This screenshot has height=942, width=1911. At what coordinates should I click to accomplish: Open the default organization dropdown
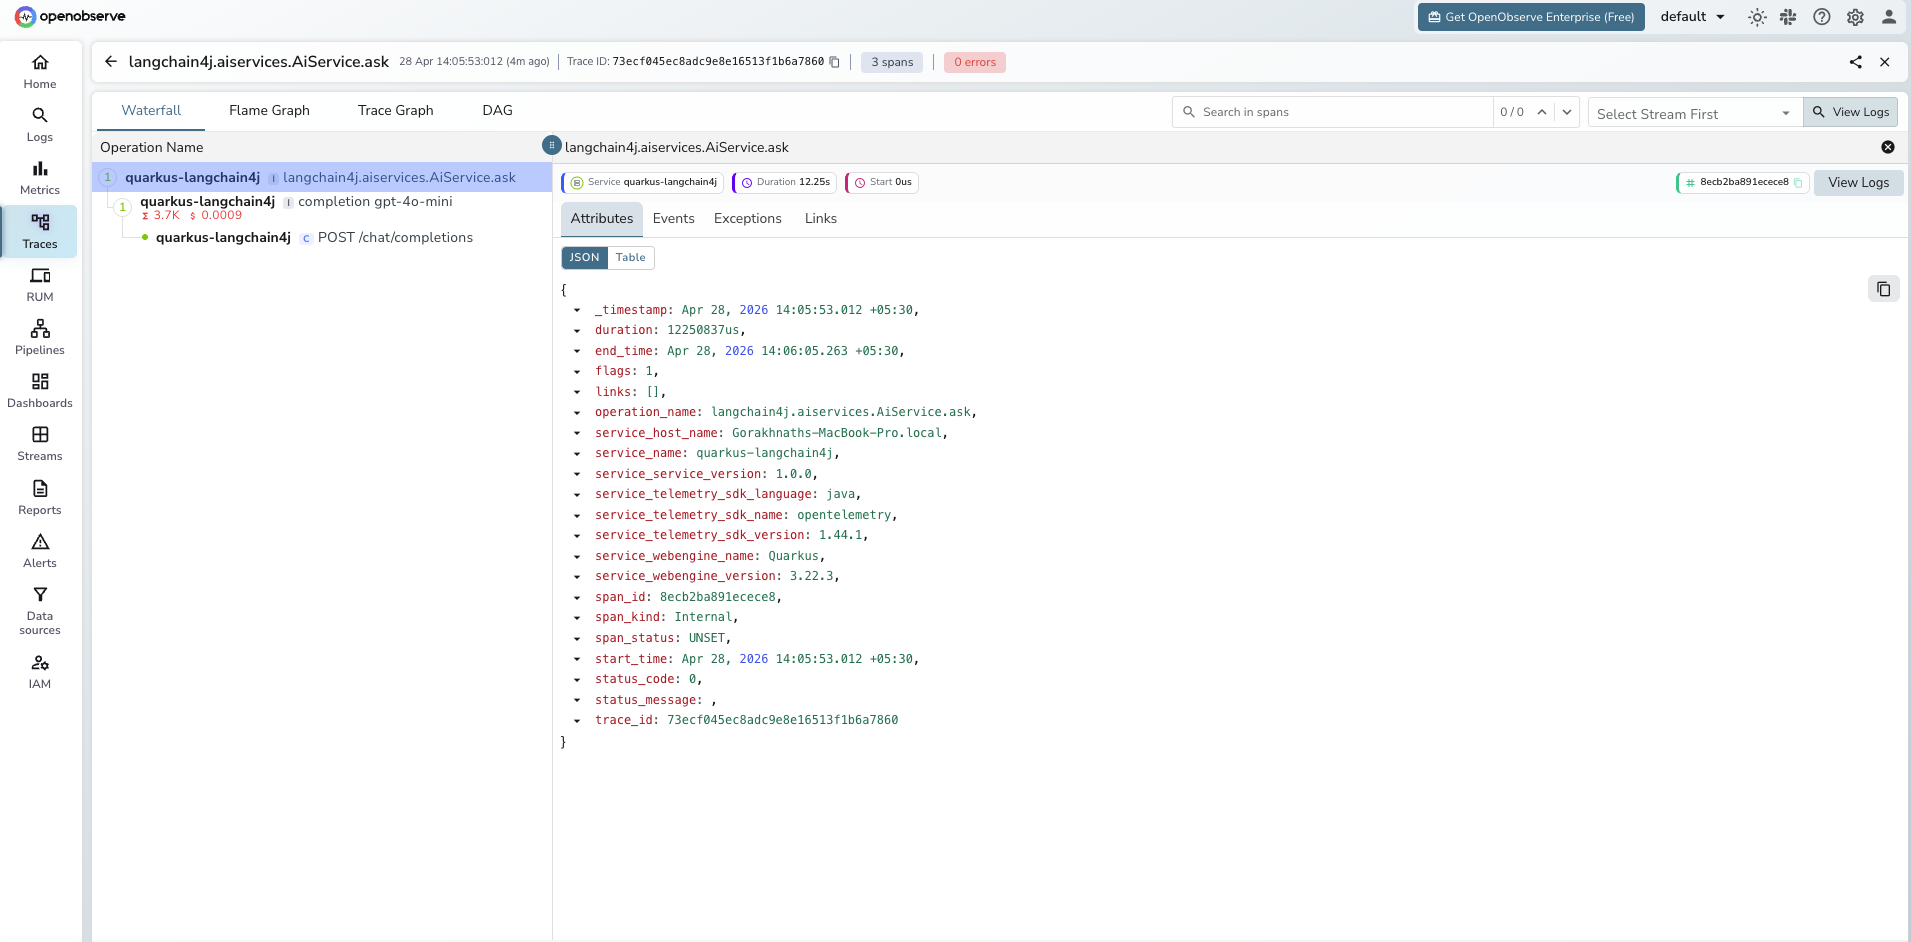pyautogui.click(x=1693, y=16)
